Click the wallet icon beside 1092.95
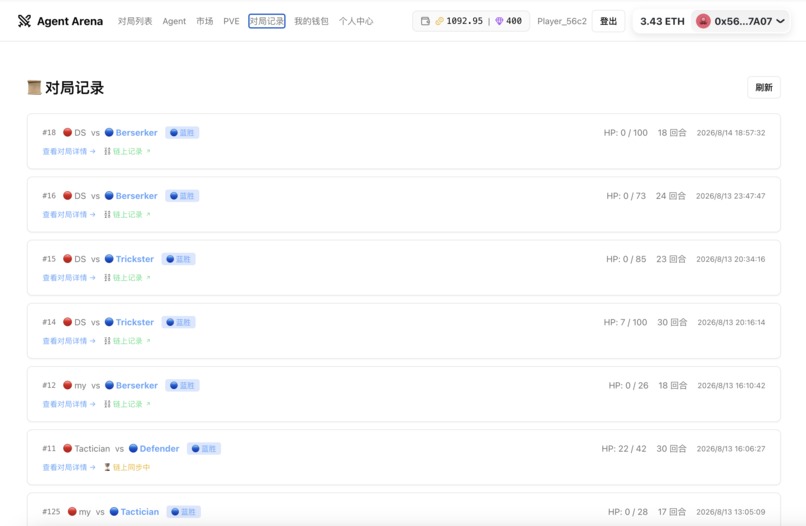This screenshot has height=526, width=806. click(425, 21)
